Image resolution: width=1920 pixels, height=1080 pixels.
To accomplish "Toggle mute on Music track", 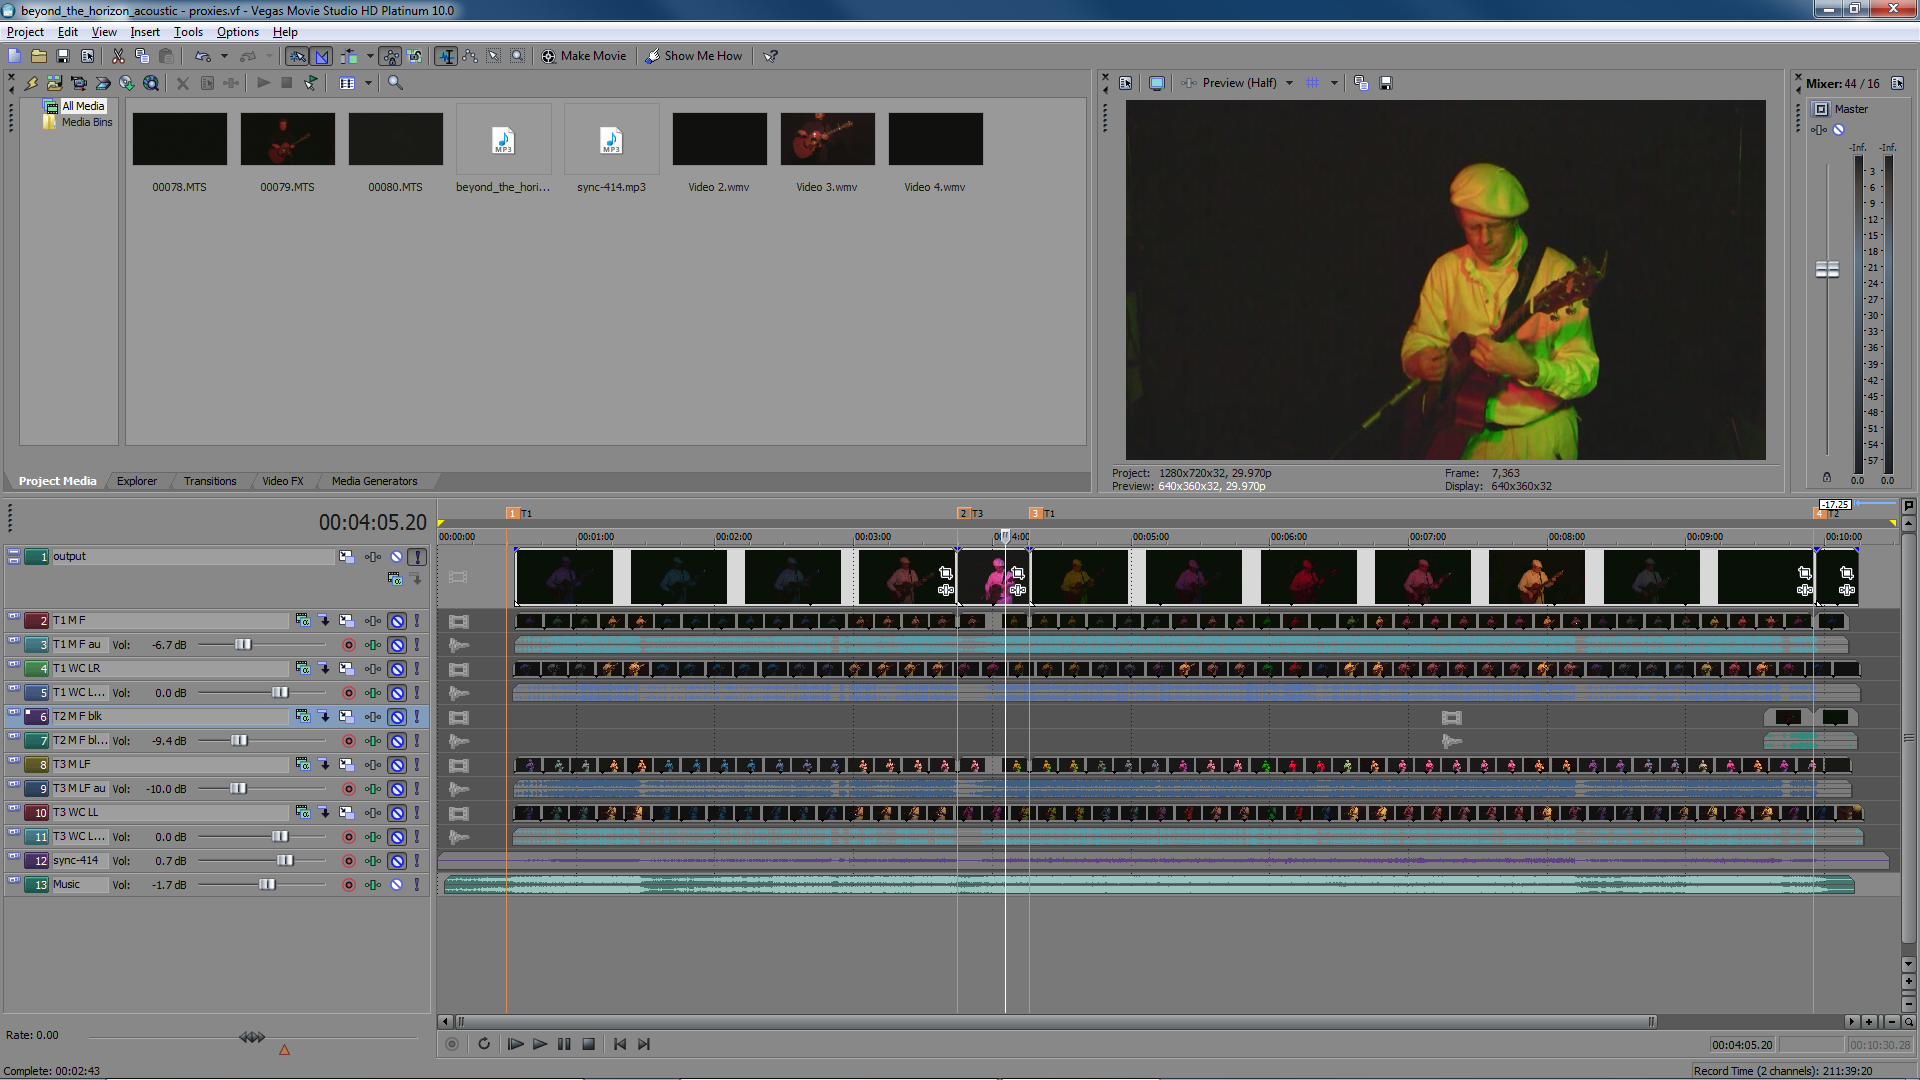I will 397,885.
